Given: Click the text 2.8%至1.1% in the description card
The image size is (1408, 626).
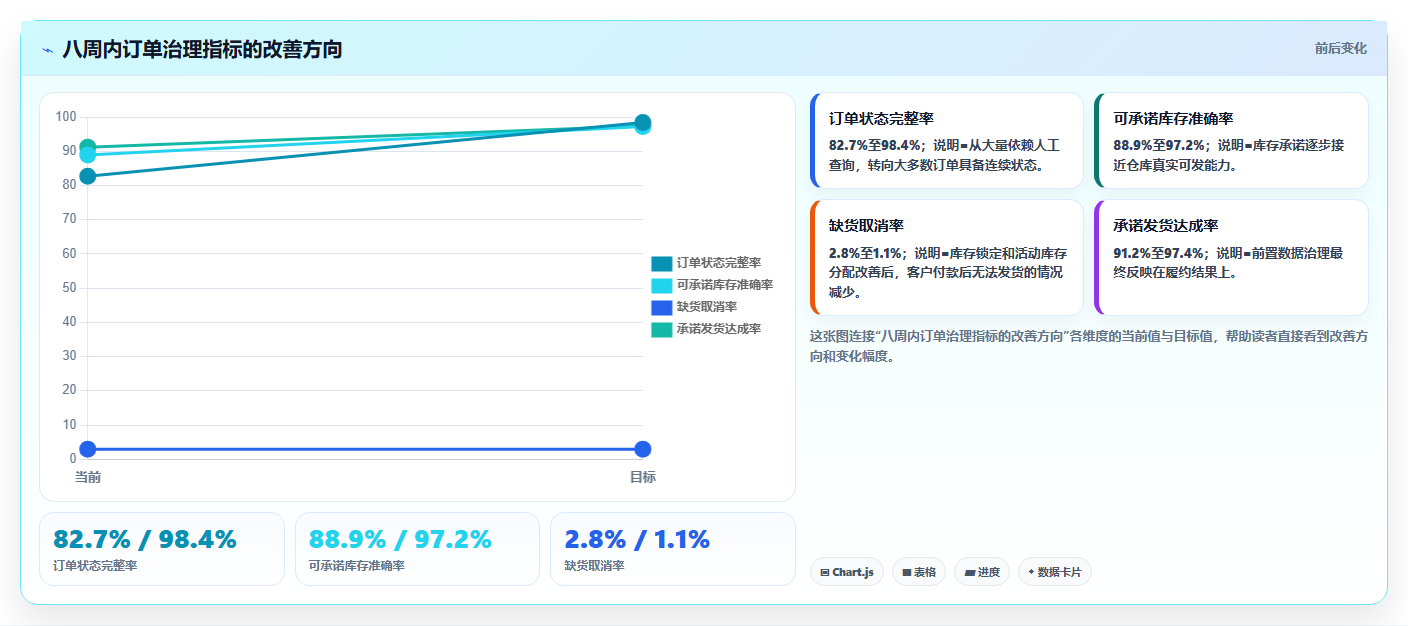Looking at the screenshot, I should pos(865,253).
